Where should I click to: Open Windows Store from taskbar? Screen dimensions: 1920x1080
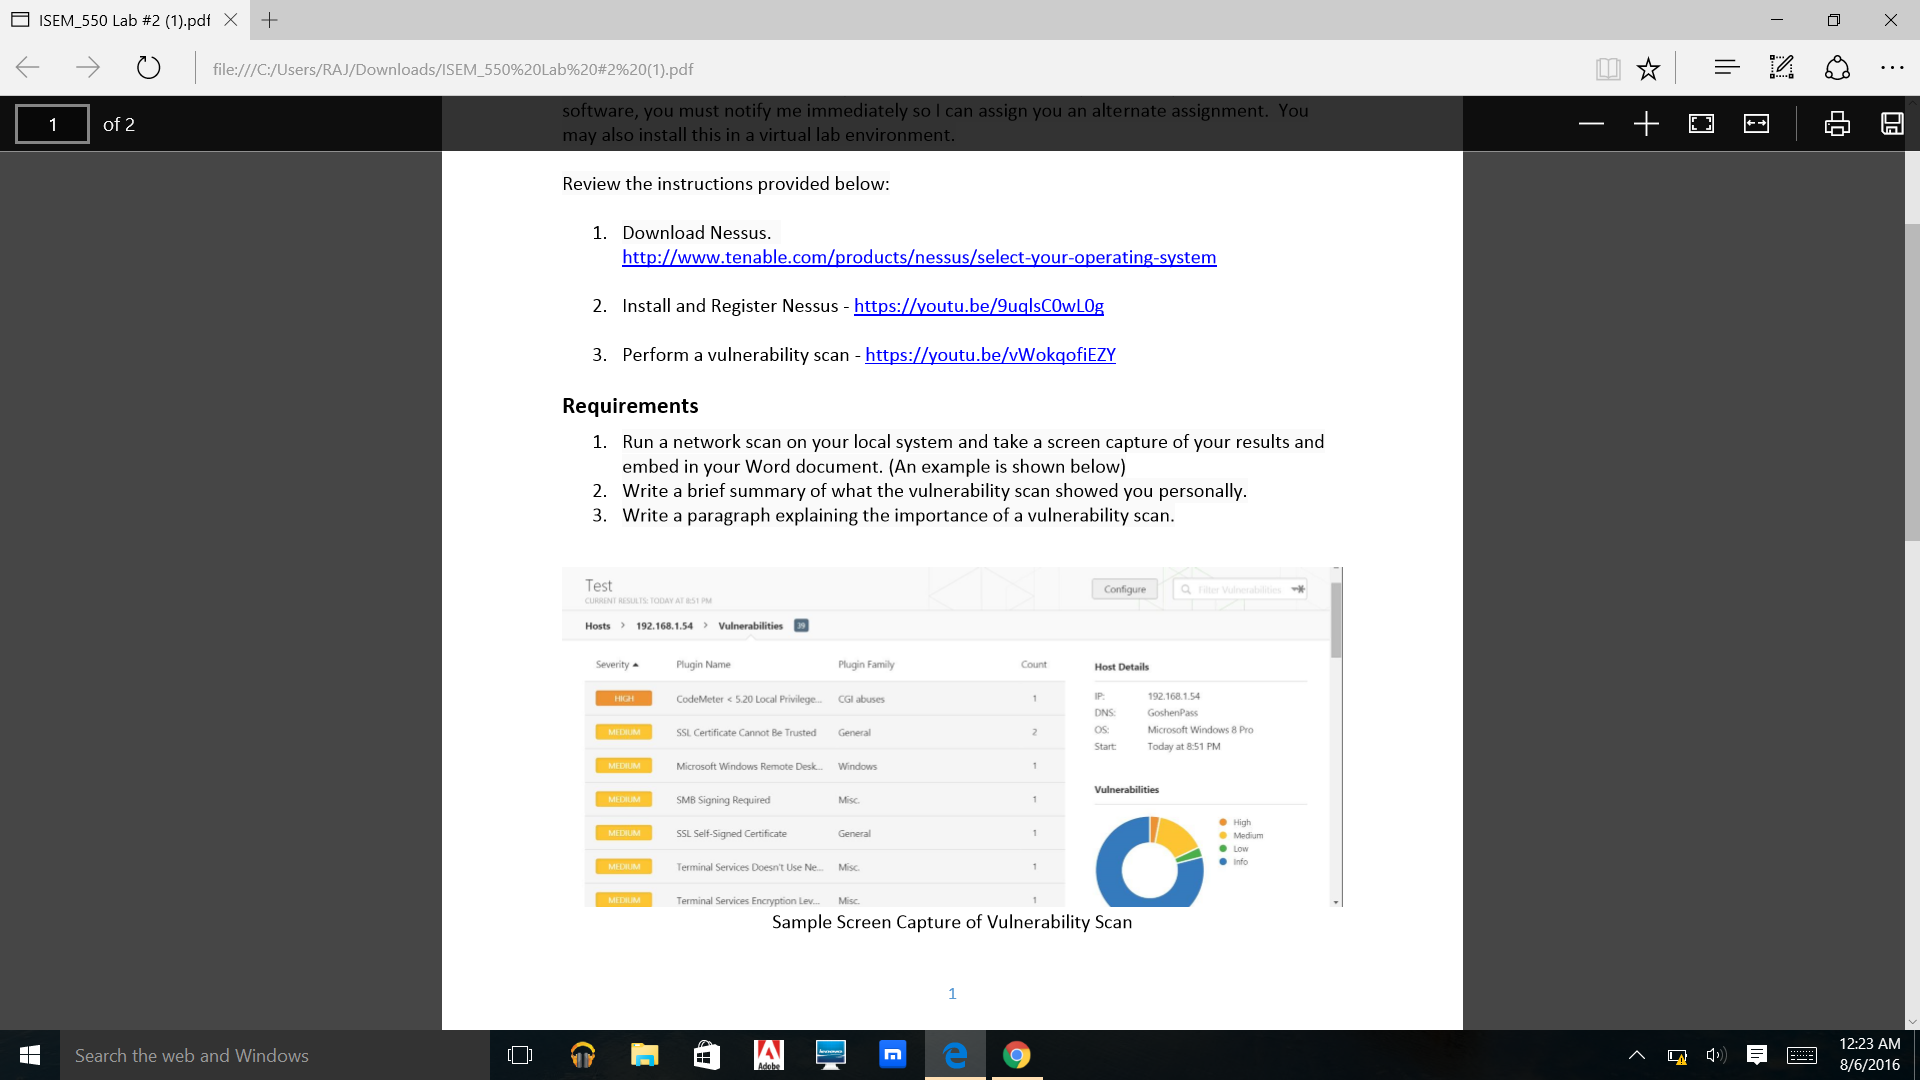[x=707, y=1055]
